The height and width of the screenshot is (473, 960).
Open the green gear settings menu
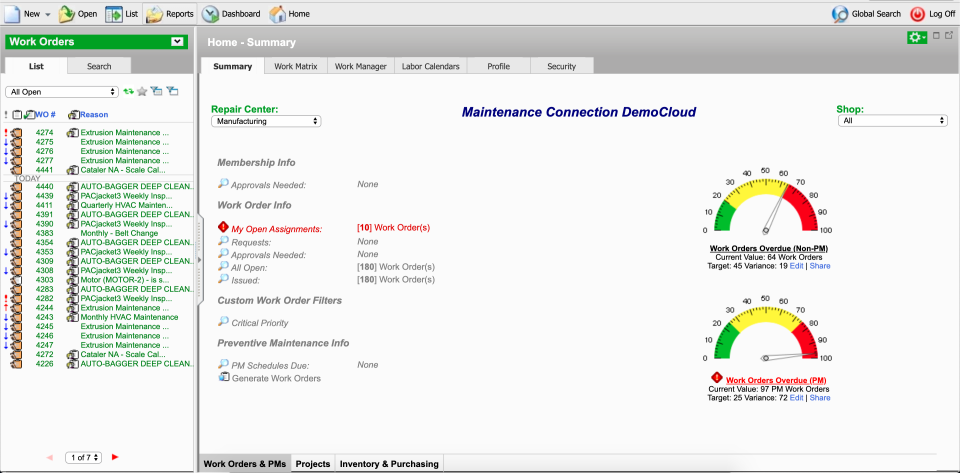917,37
